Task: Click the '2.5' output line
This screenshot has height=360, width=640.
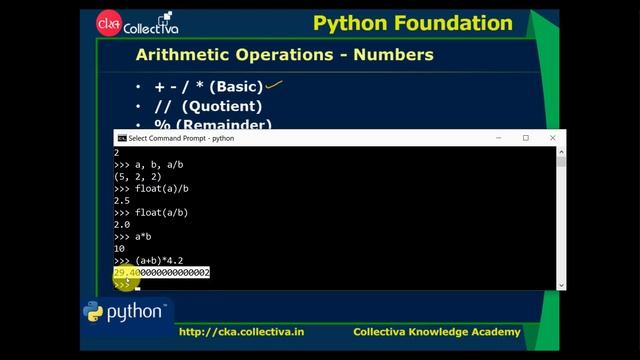Action: point(122,201)
